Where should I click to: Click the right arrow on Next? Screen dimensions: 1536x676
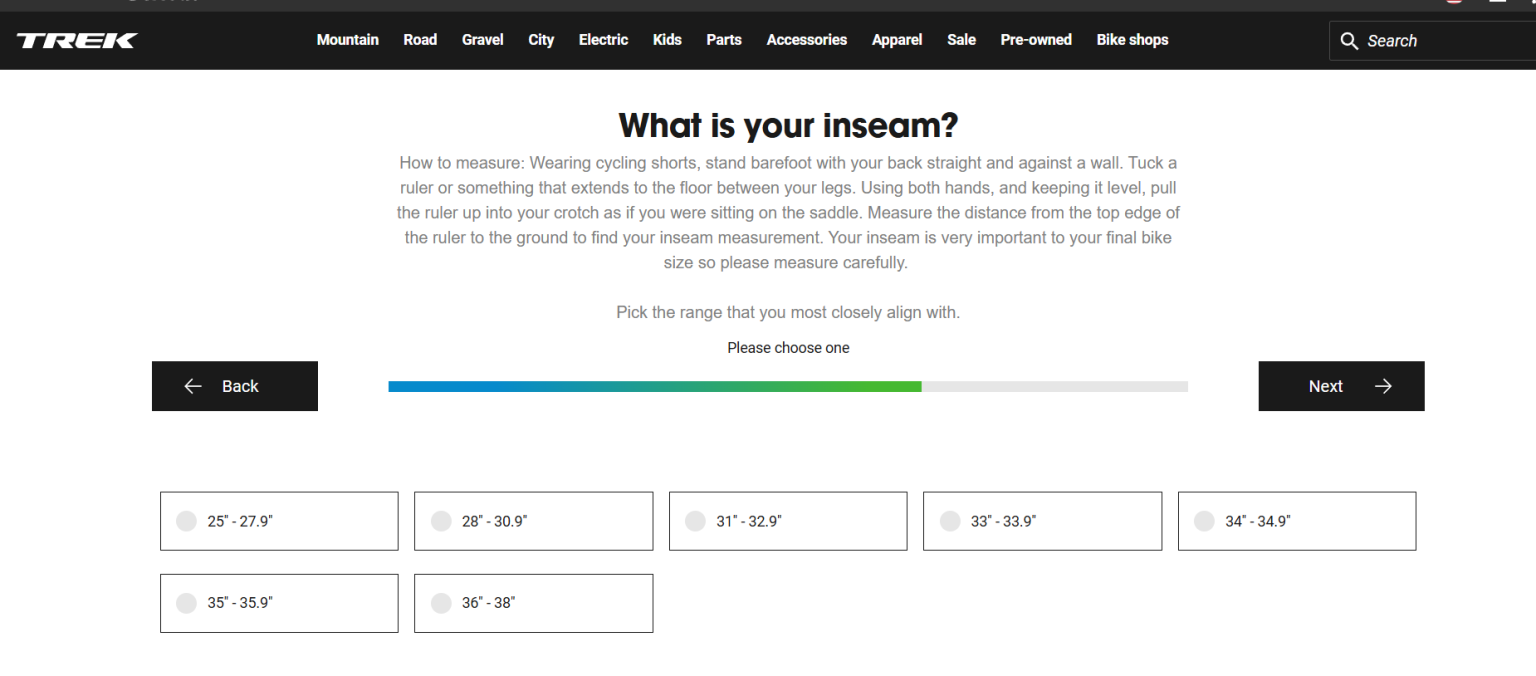(x=1383, y=386)
